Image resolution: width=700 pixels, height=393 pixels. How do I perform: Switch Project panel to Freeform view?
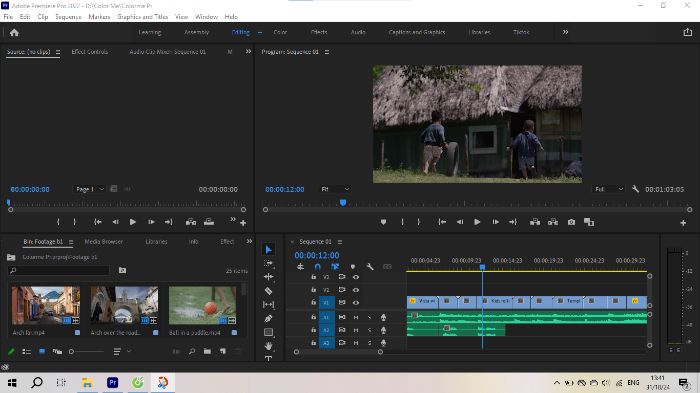pyautogui.click(x=57, y=352)
